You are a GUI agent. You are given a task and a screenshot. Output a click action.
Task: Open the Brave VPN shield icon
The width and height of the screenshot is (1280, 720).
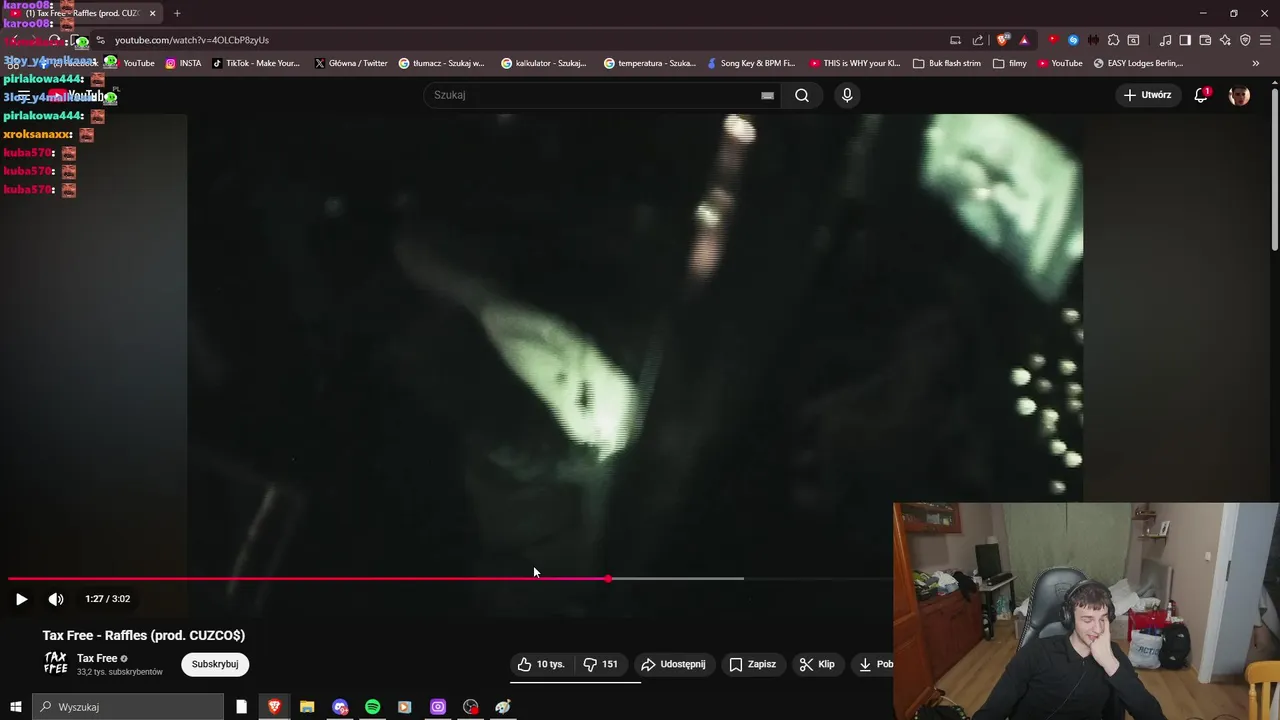(1245, 40)
